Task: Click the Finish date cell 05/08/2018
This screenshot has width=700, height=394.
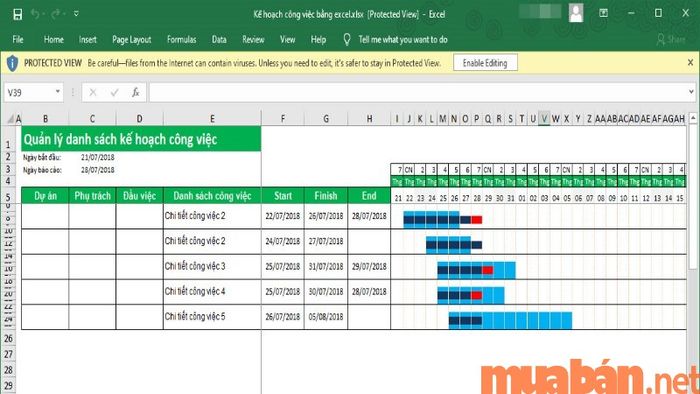Action: (326, 317)
